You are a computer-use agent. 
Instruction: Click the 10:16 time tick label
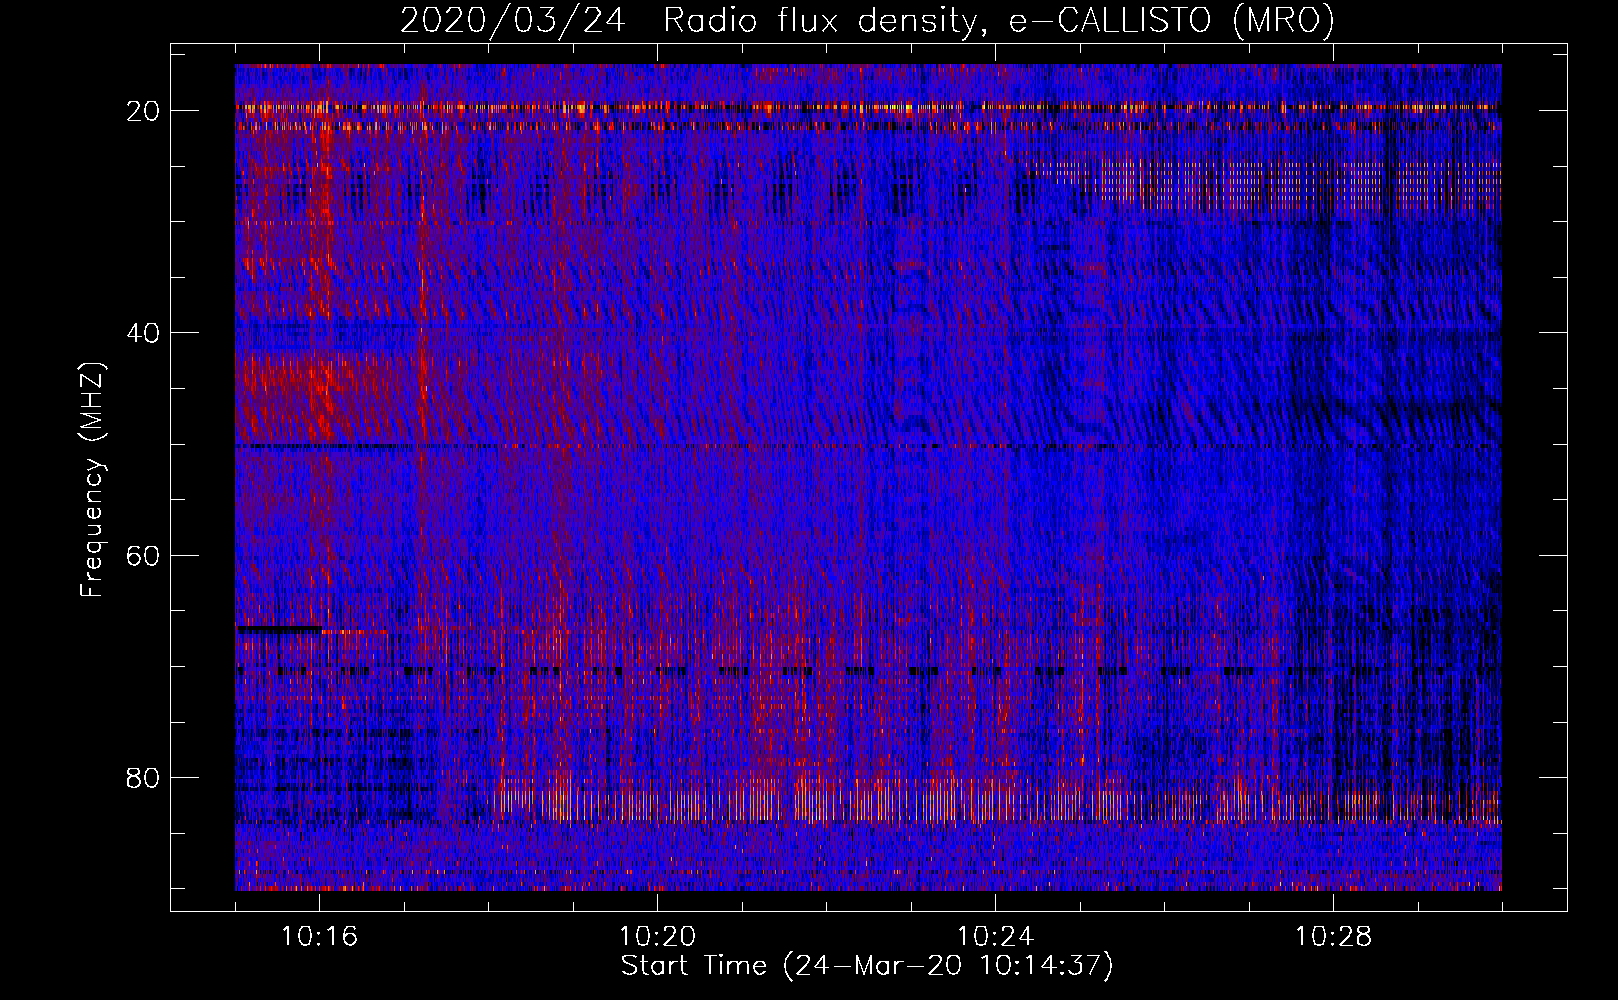[320, 937]
